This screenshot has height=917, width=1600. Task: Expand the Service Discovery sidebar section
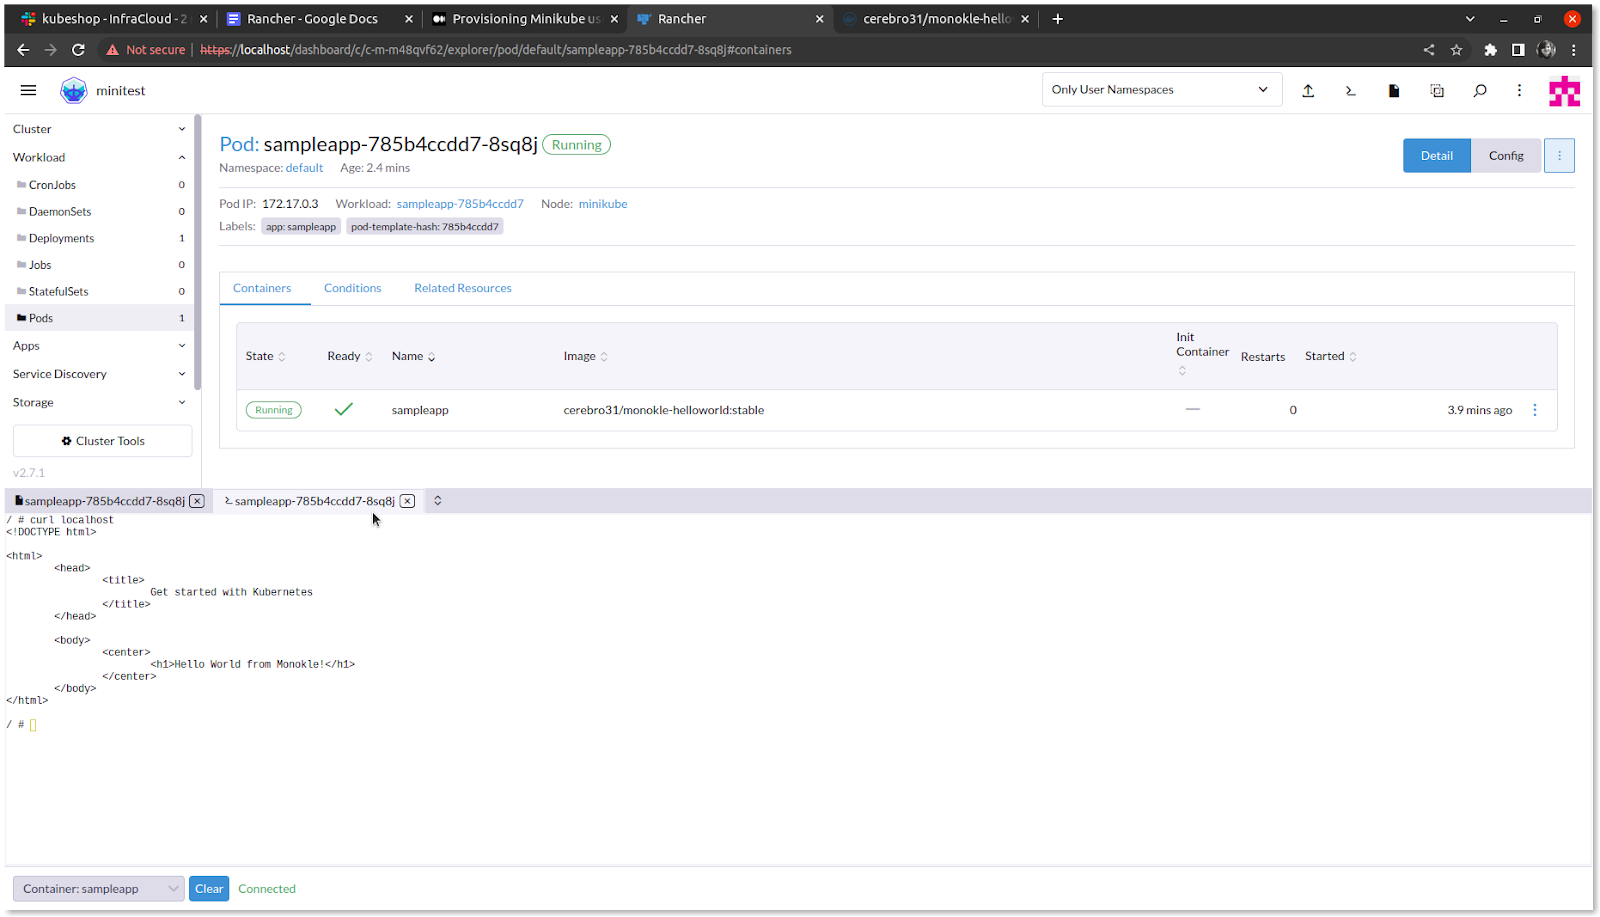click(x=98, y=374)
